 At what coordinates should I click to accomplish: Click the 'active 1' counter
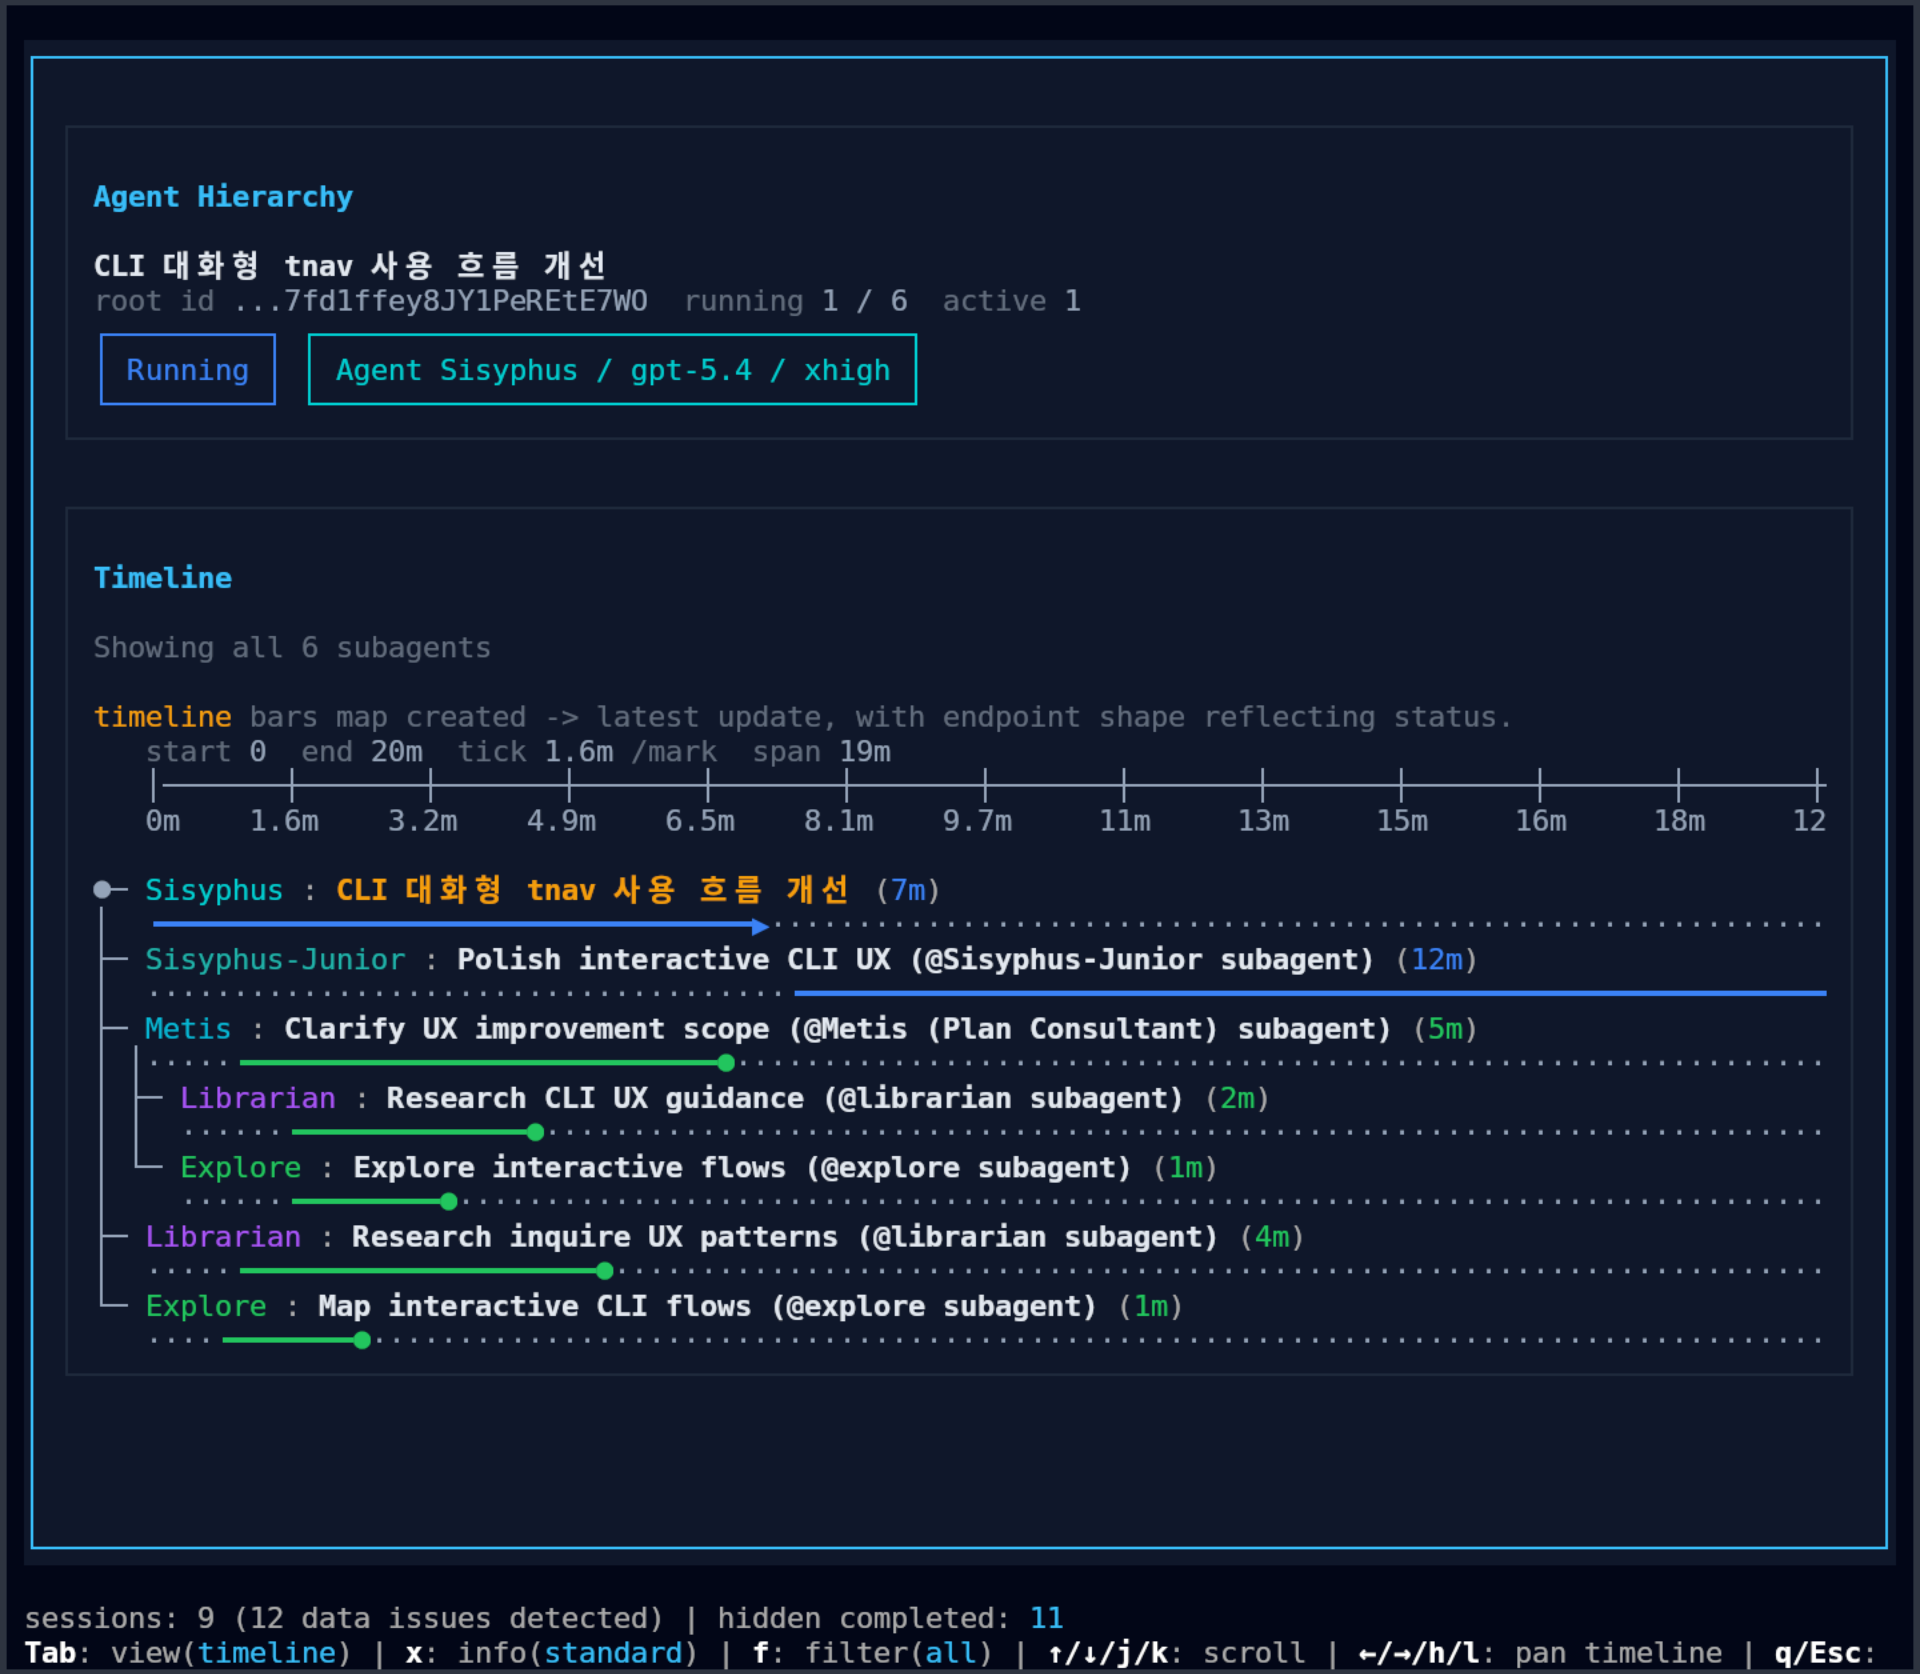tap(1012, 301)
